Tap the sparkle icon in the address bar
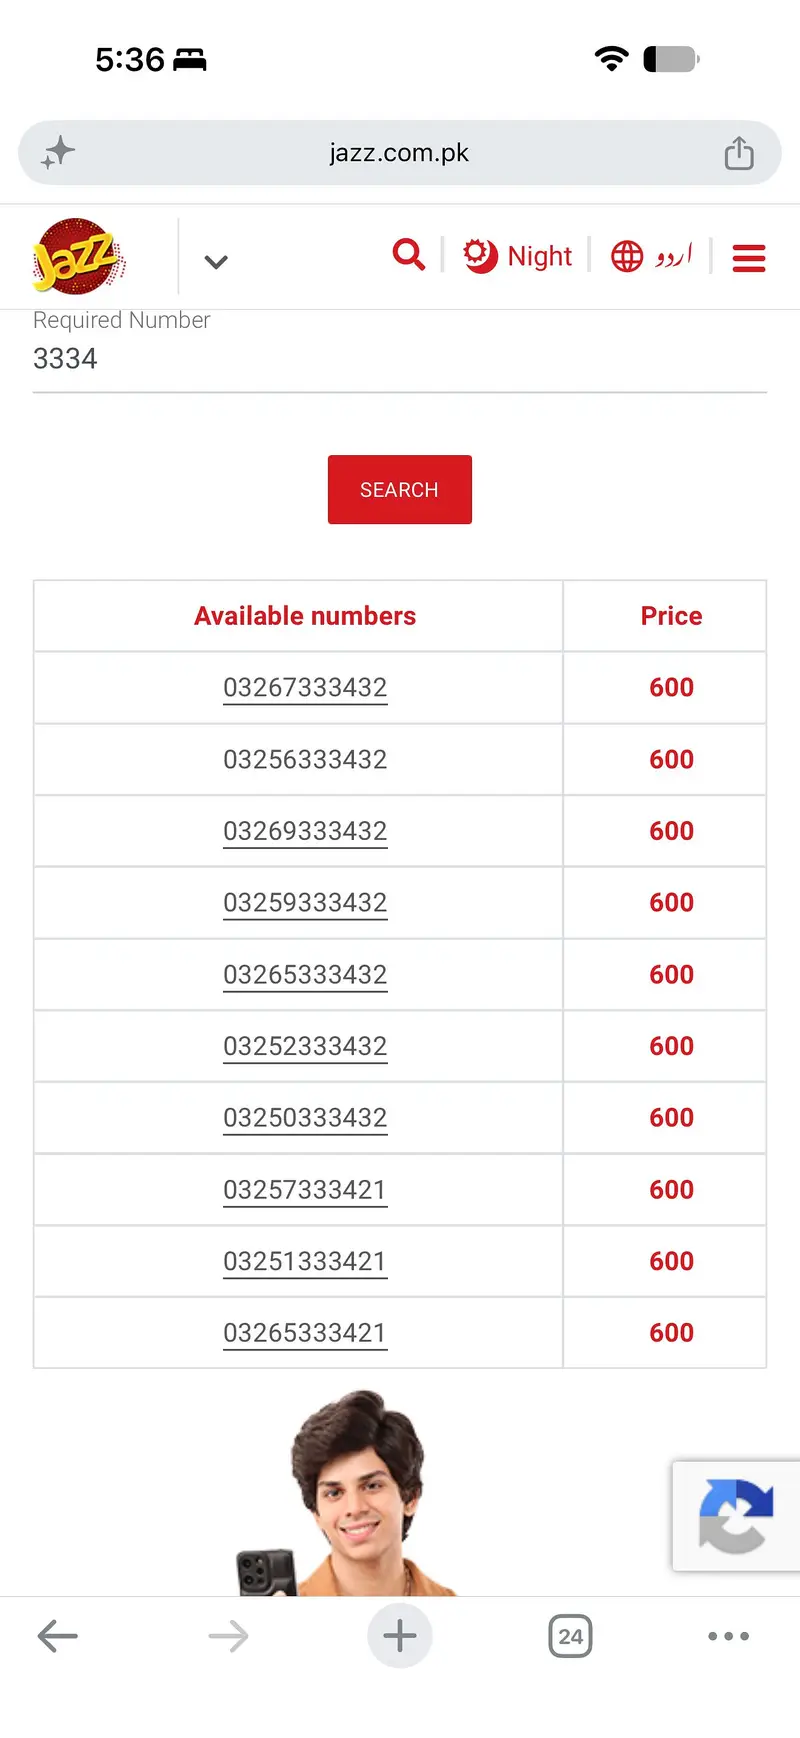The image size is (800, 1738). click(x=58, y=152)
